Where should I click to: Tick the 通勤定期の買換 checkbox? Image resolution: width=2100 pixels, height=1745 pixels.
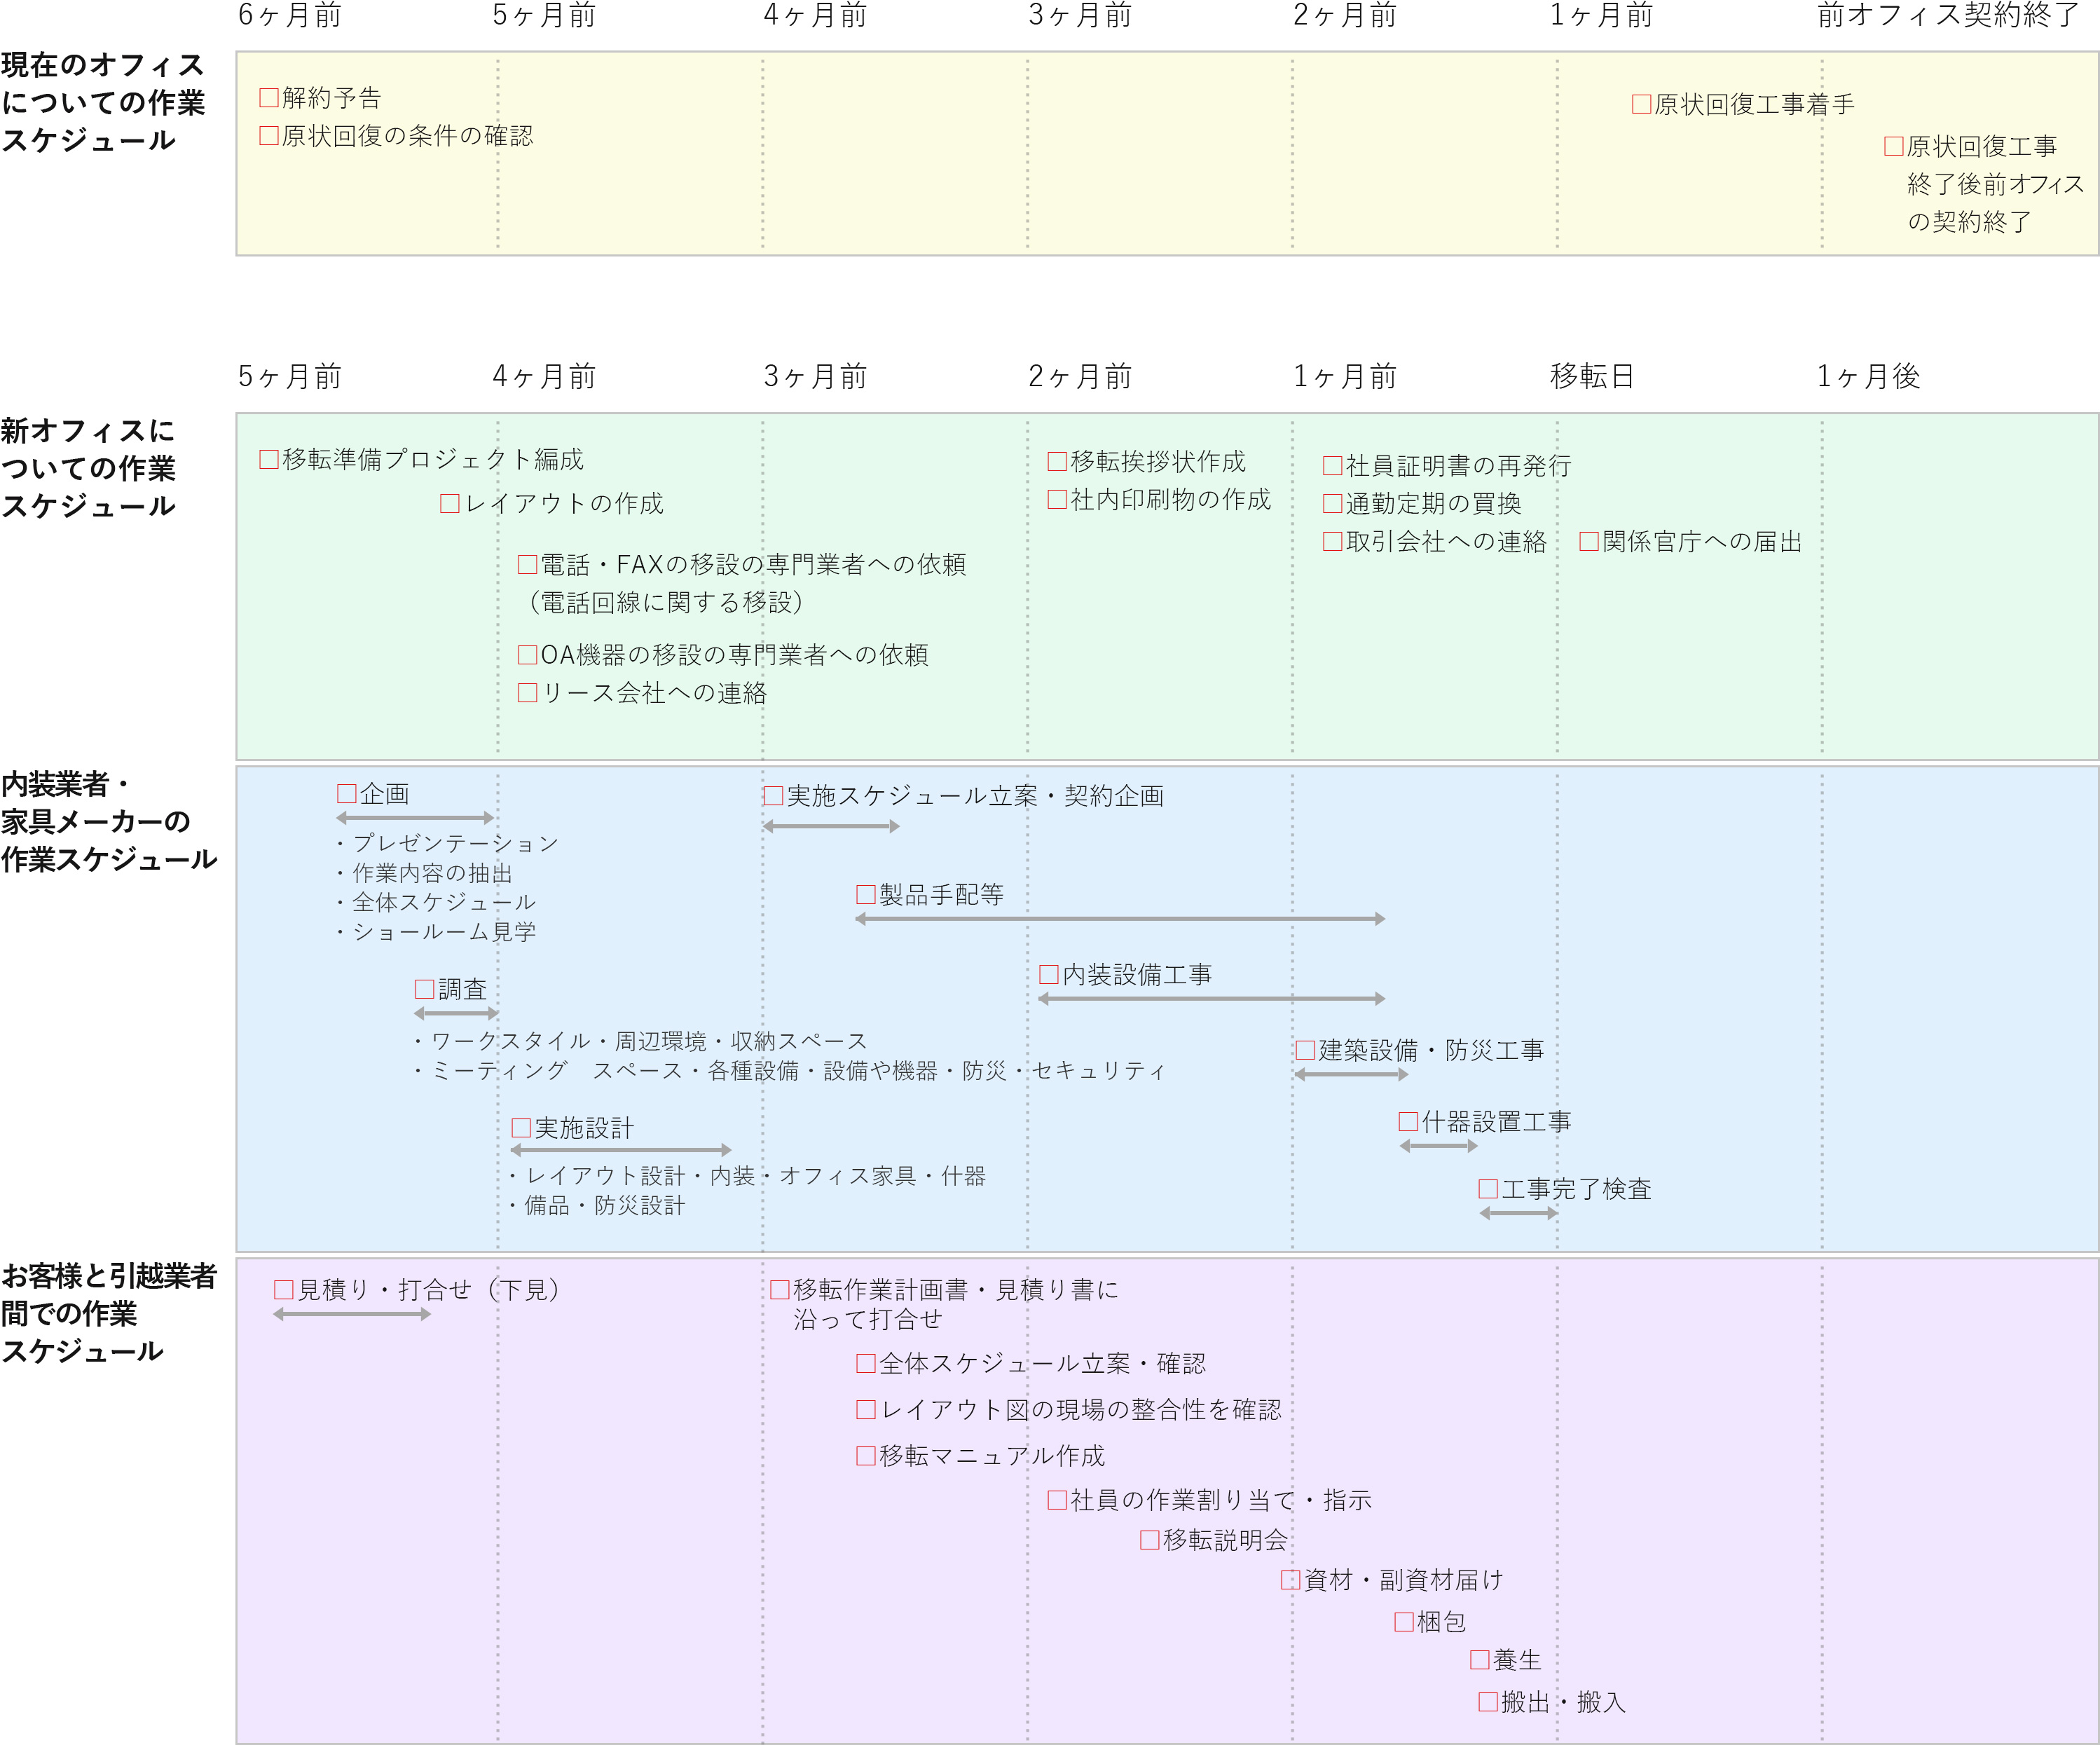click(1333, 503)
